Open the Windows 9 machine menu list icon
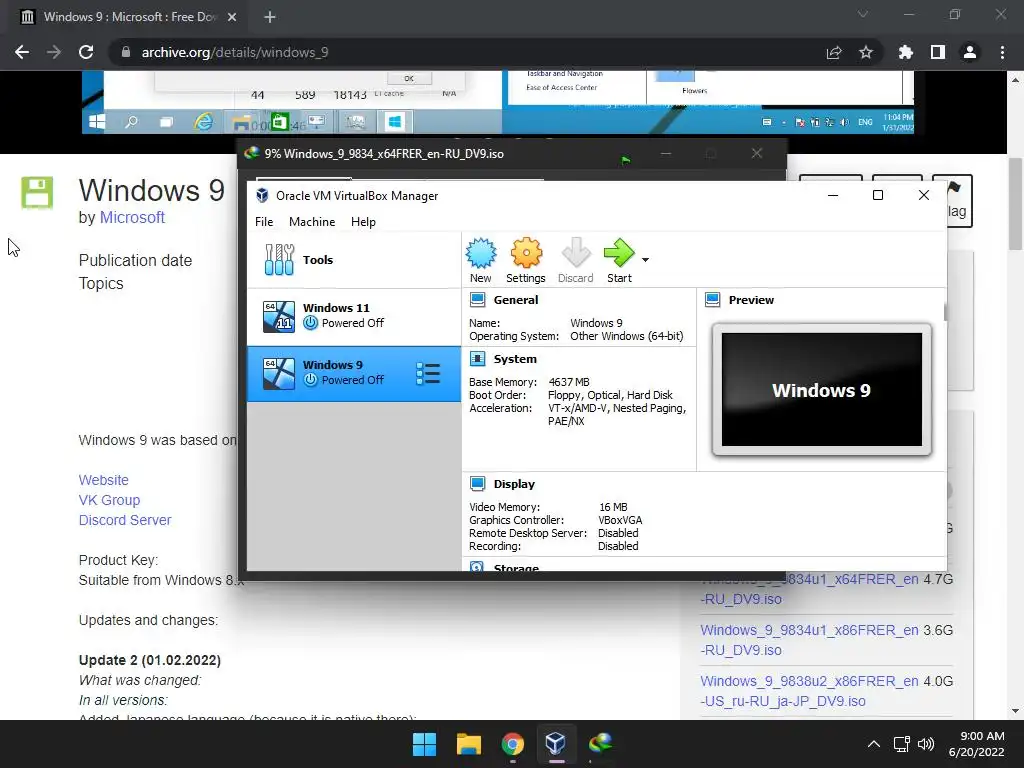 (428, 374)
